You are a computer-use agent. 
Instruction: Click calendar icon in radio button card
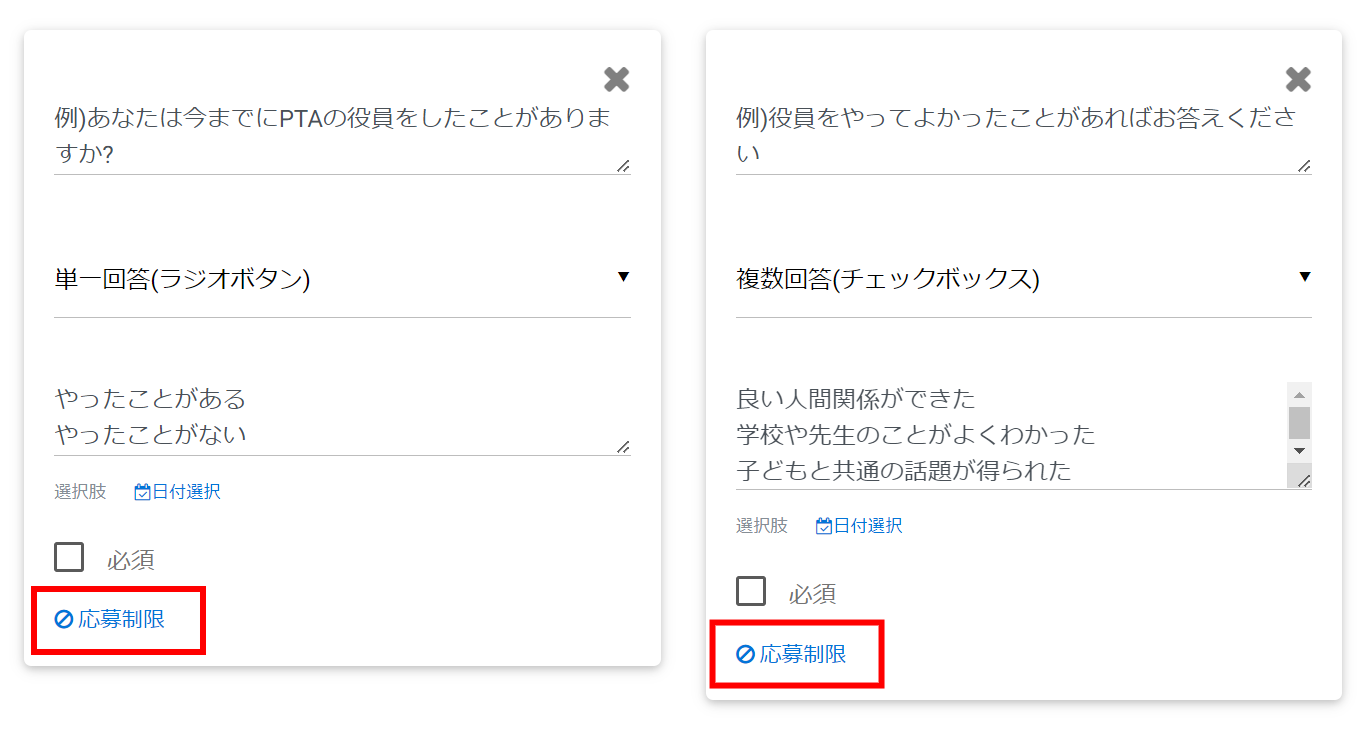pyautogui.click(x=142, y=492)
